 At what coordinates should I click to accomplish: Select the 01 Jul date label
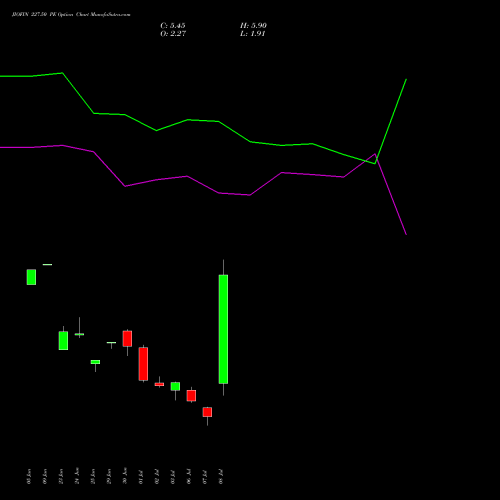tap(141, 477)
